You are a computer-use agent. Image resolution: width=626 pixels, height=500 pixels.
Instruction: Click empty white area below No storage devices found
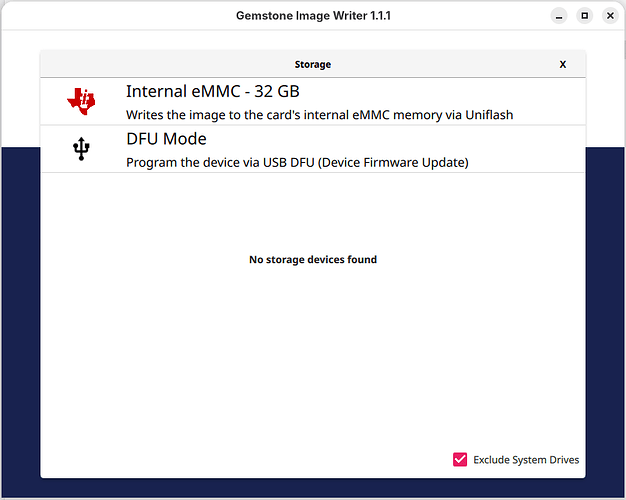tap(313, 351)
